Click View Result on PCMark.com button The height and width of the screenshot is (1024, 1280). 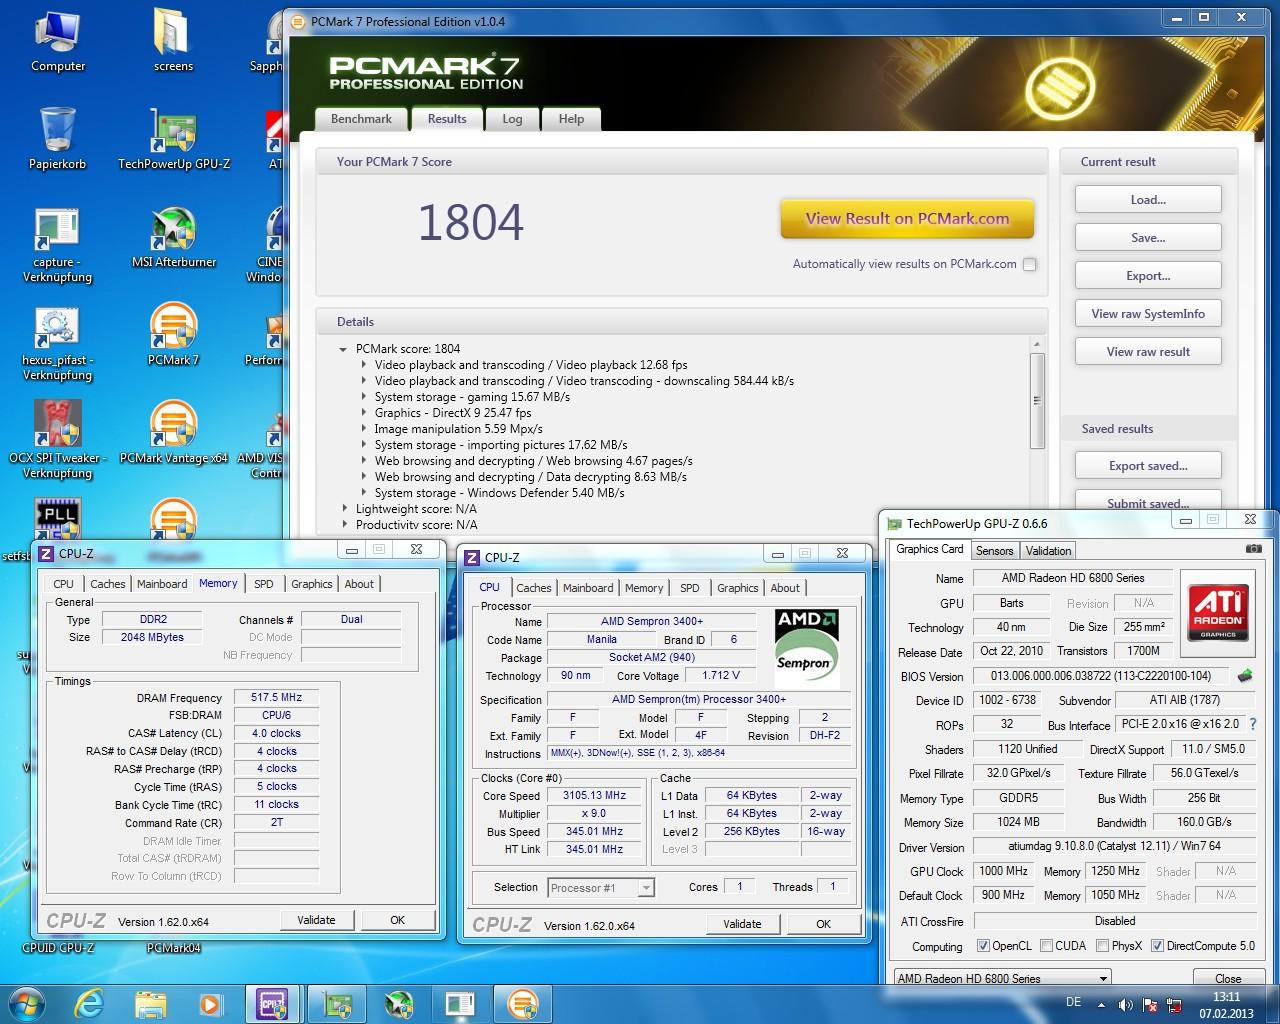(907, 218)
